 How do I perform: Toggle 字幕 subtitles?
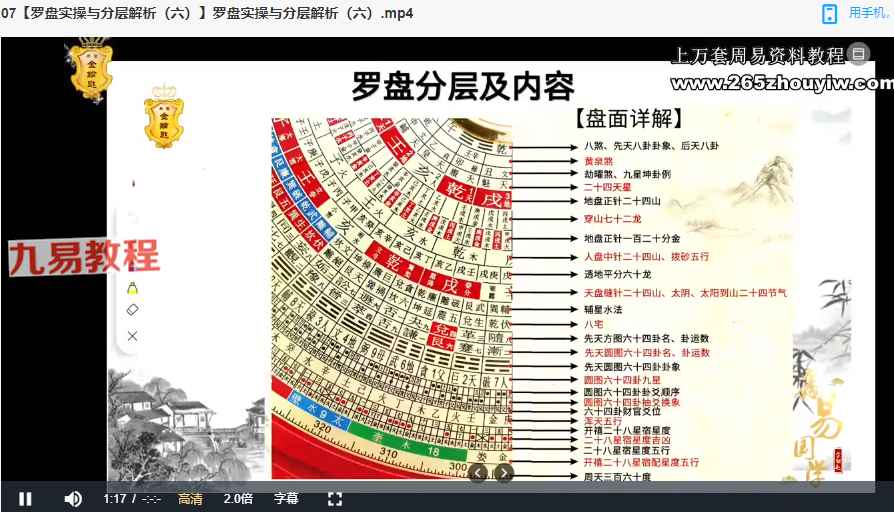click(x=286, y=498)
